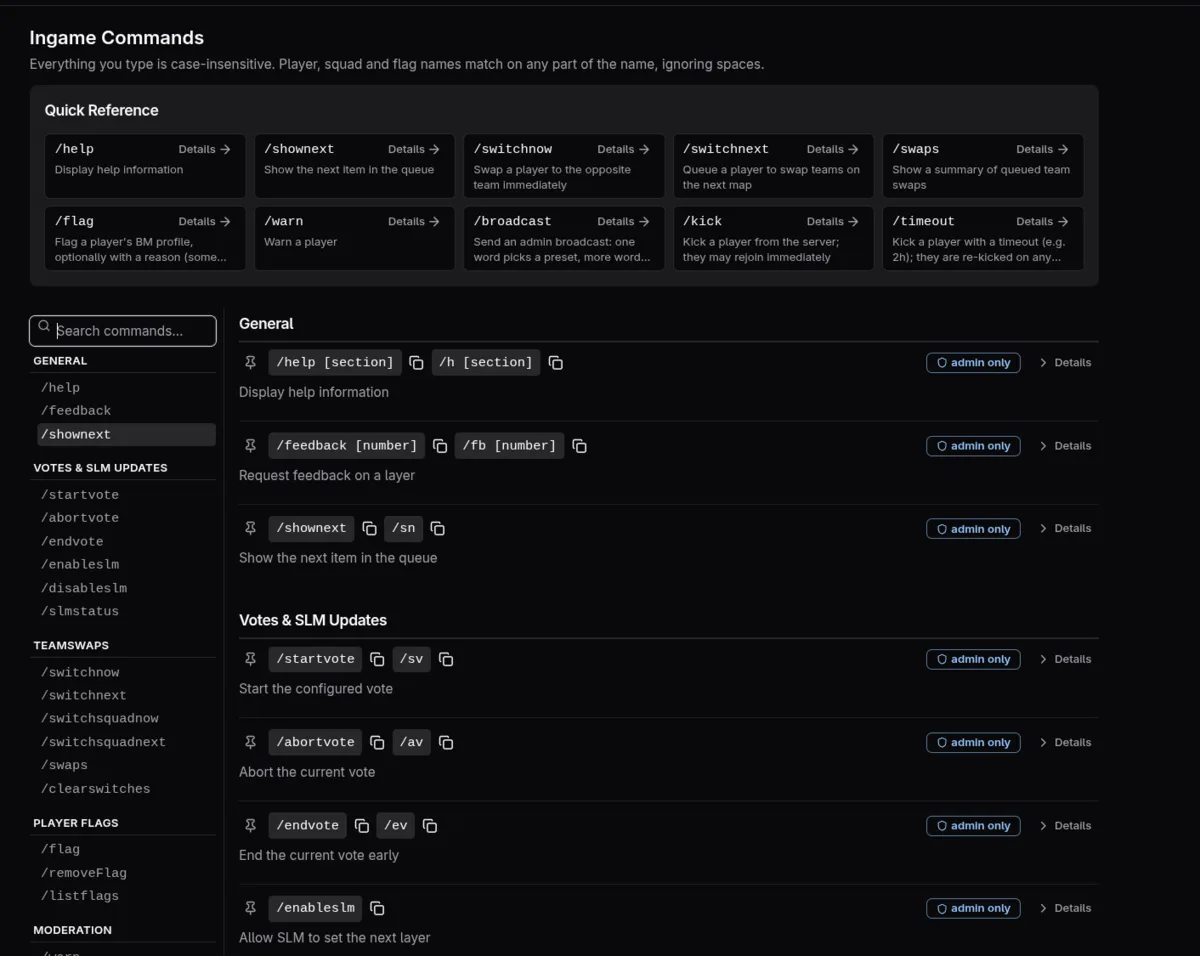The height and width of the screenshot is (956, 1200).
Task: Go to /listflags in sidebar
Action: pos(126,896)
